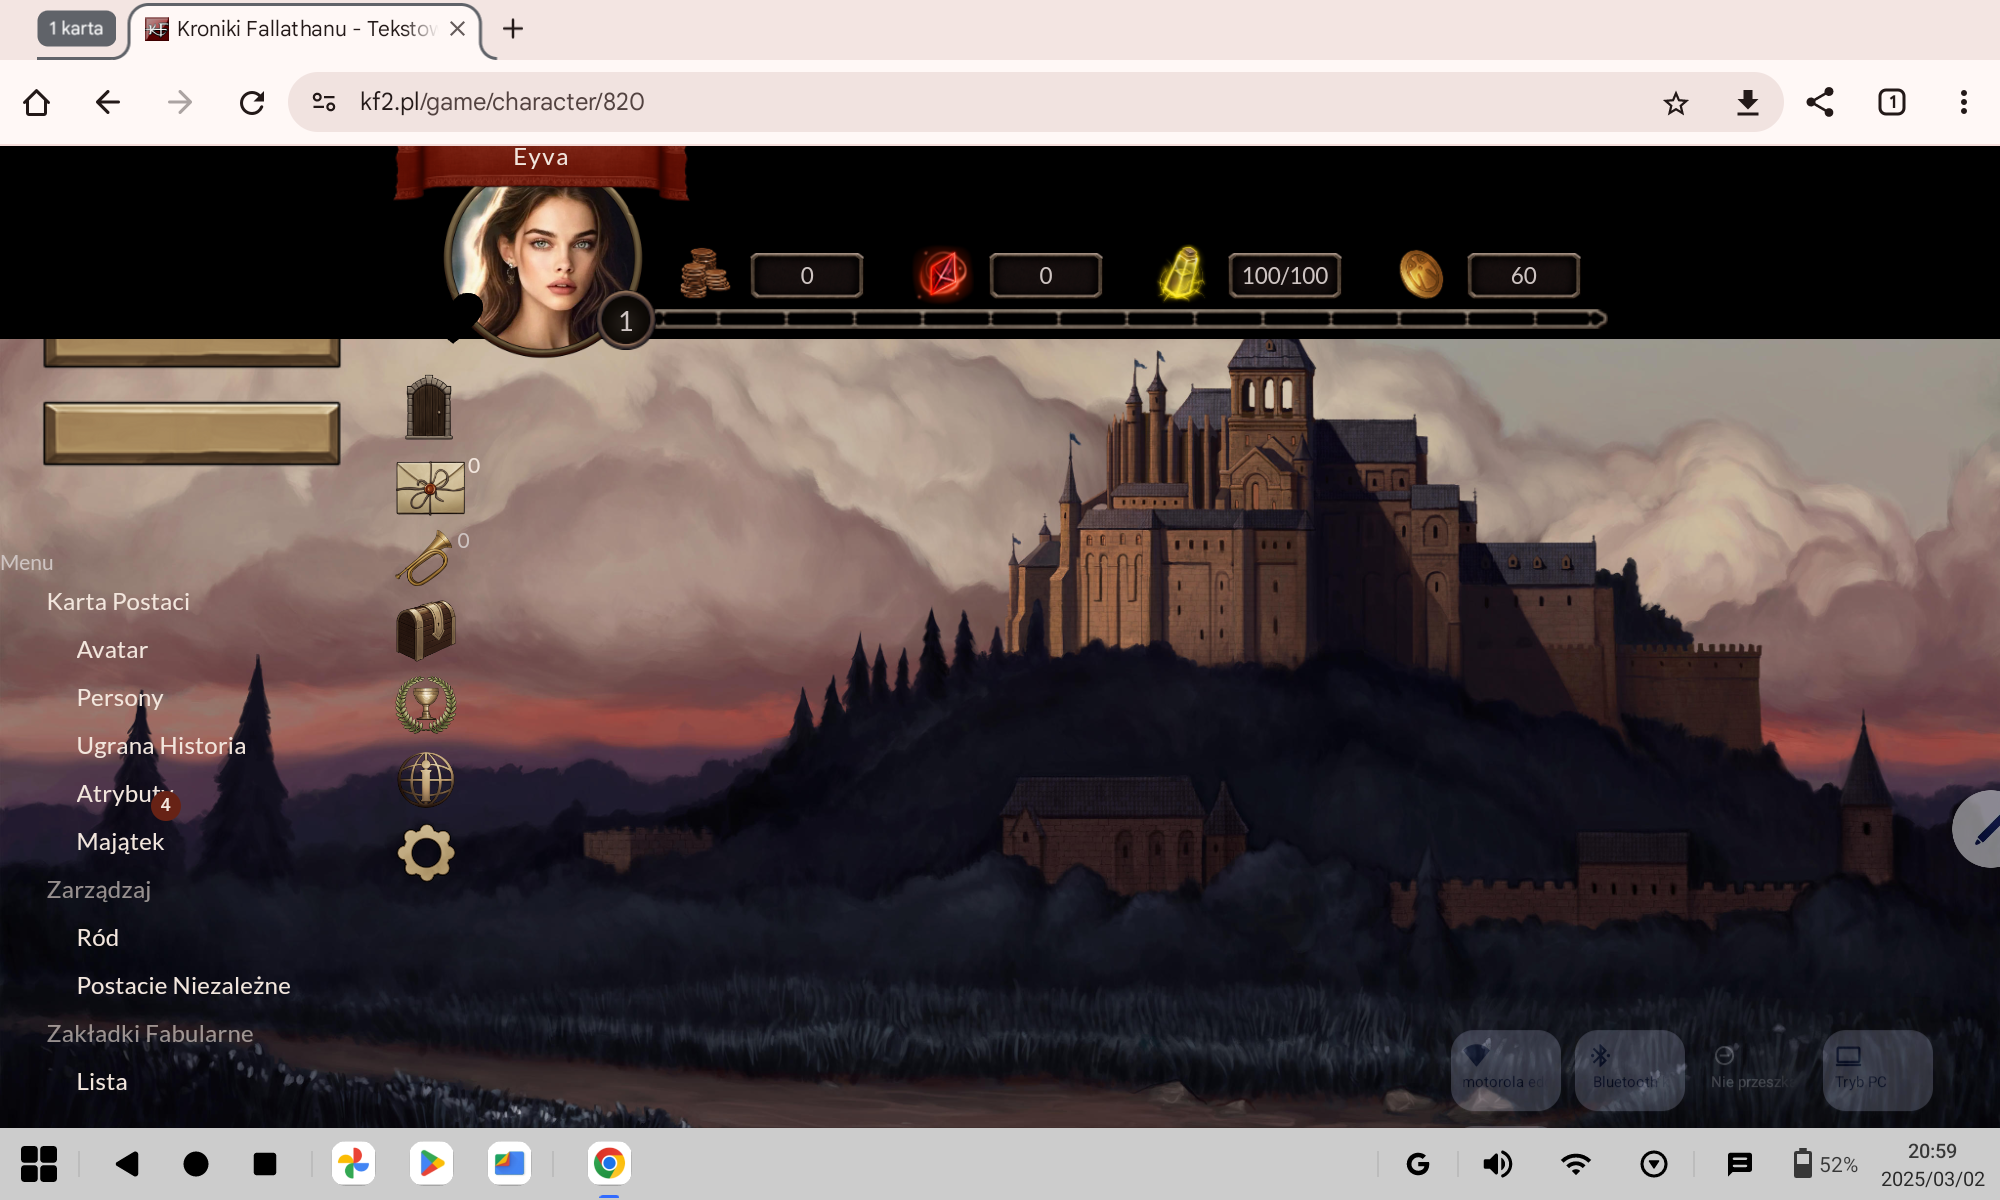The image size is (2000, 1200).
Task: Click the red crystal gem icon
Action: (942, 274)
